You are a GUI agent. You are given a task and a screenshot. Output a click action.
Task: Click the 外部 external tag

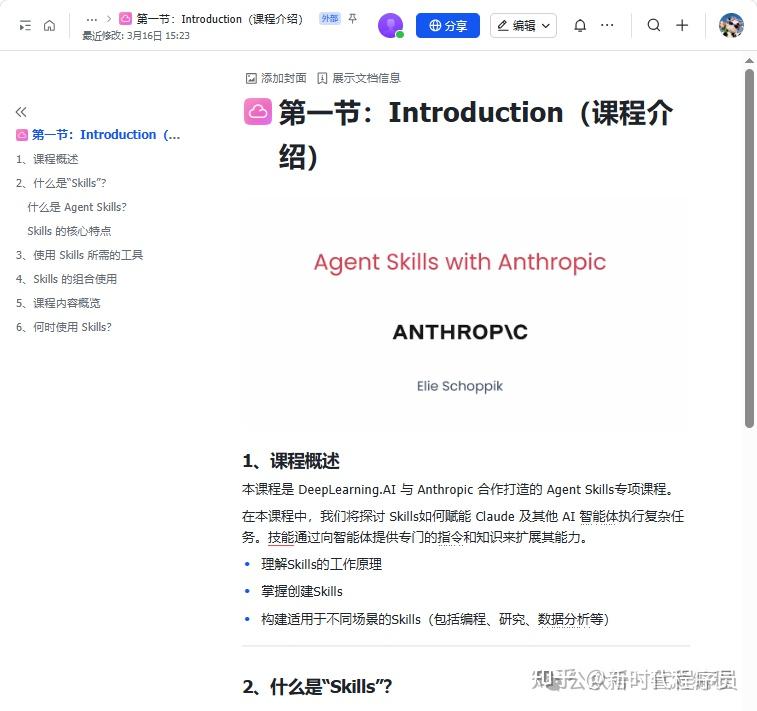click(330, 18)
